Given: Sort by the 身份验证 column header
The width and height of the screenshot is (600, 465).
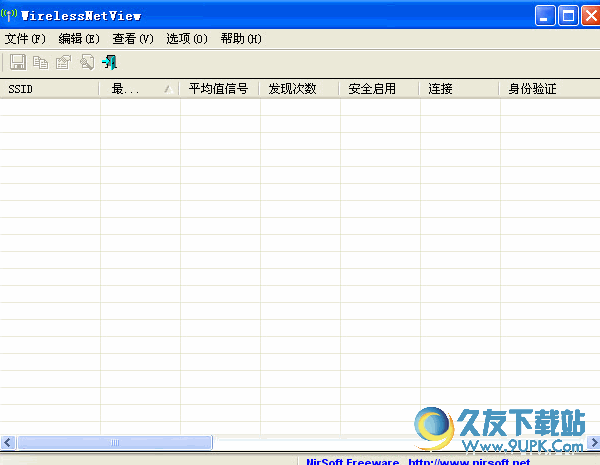Looking at the screenshot, I should click(x=550, y=89).
